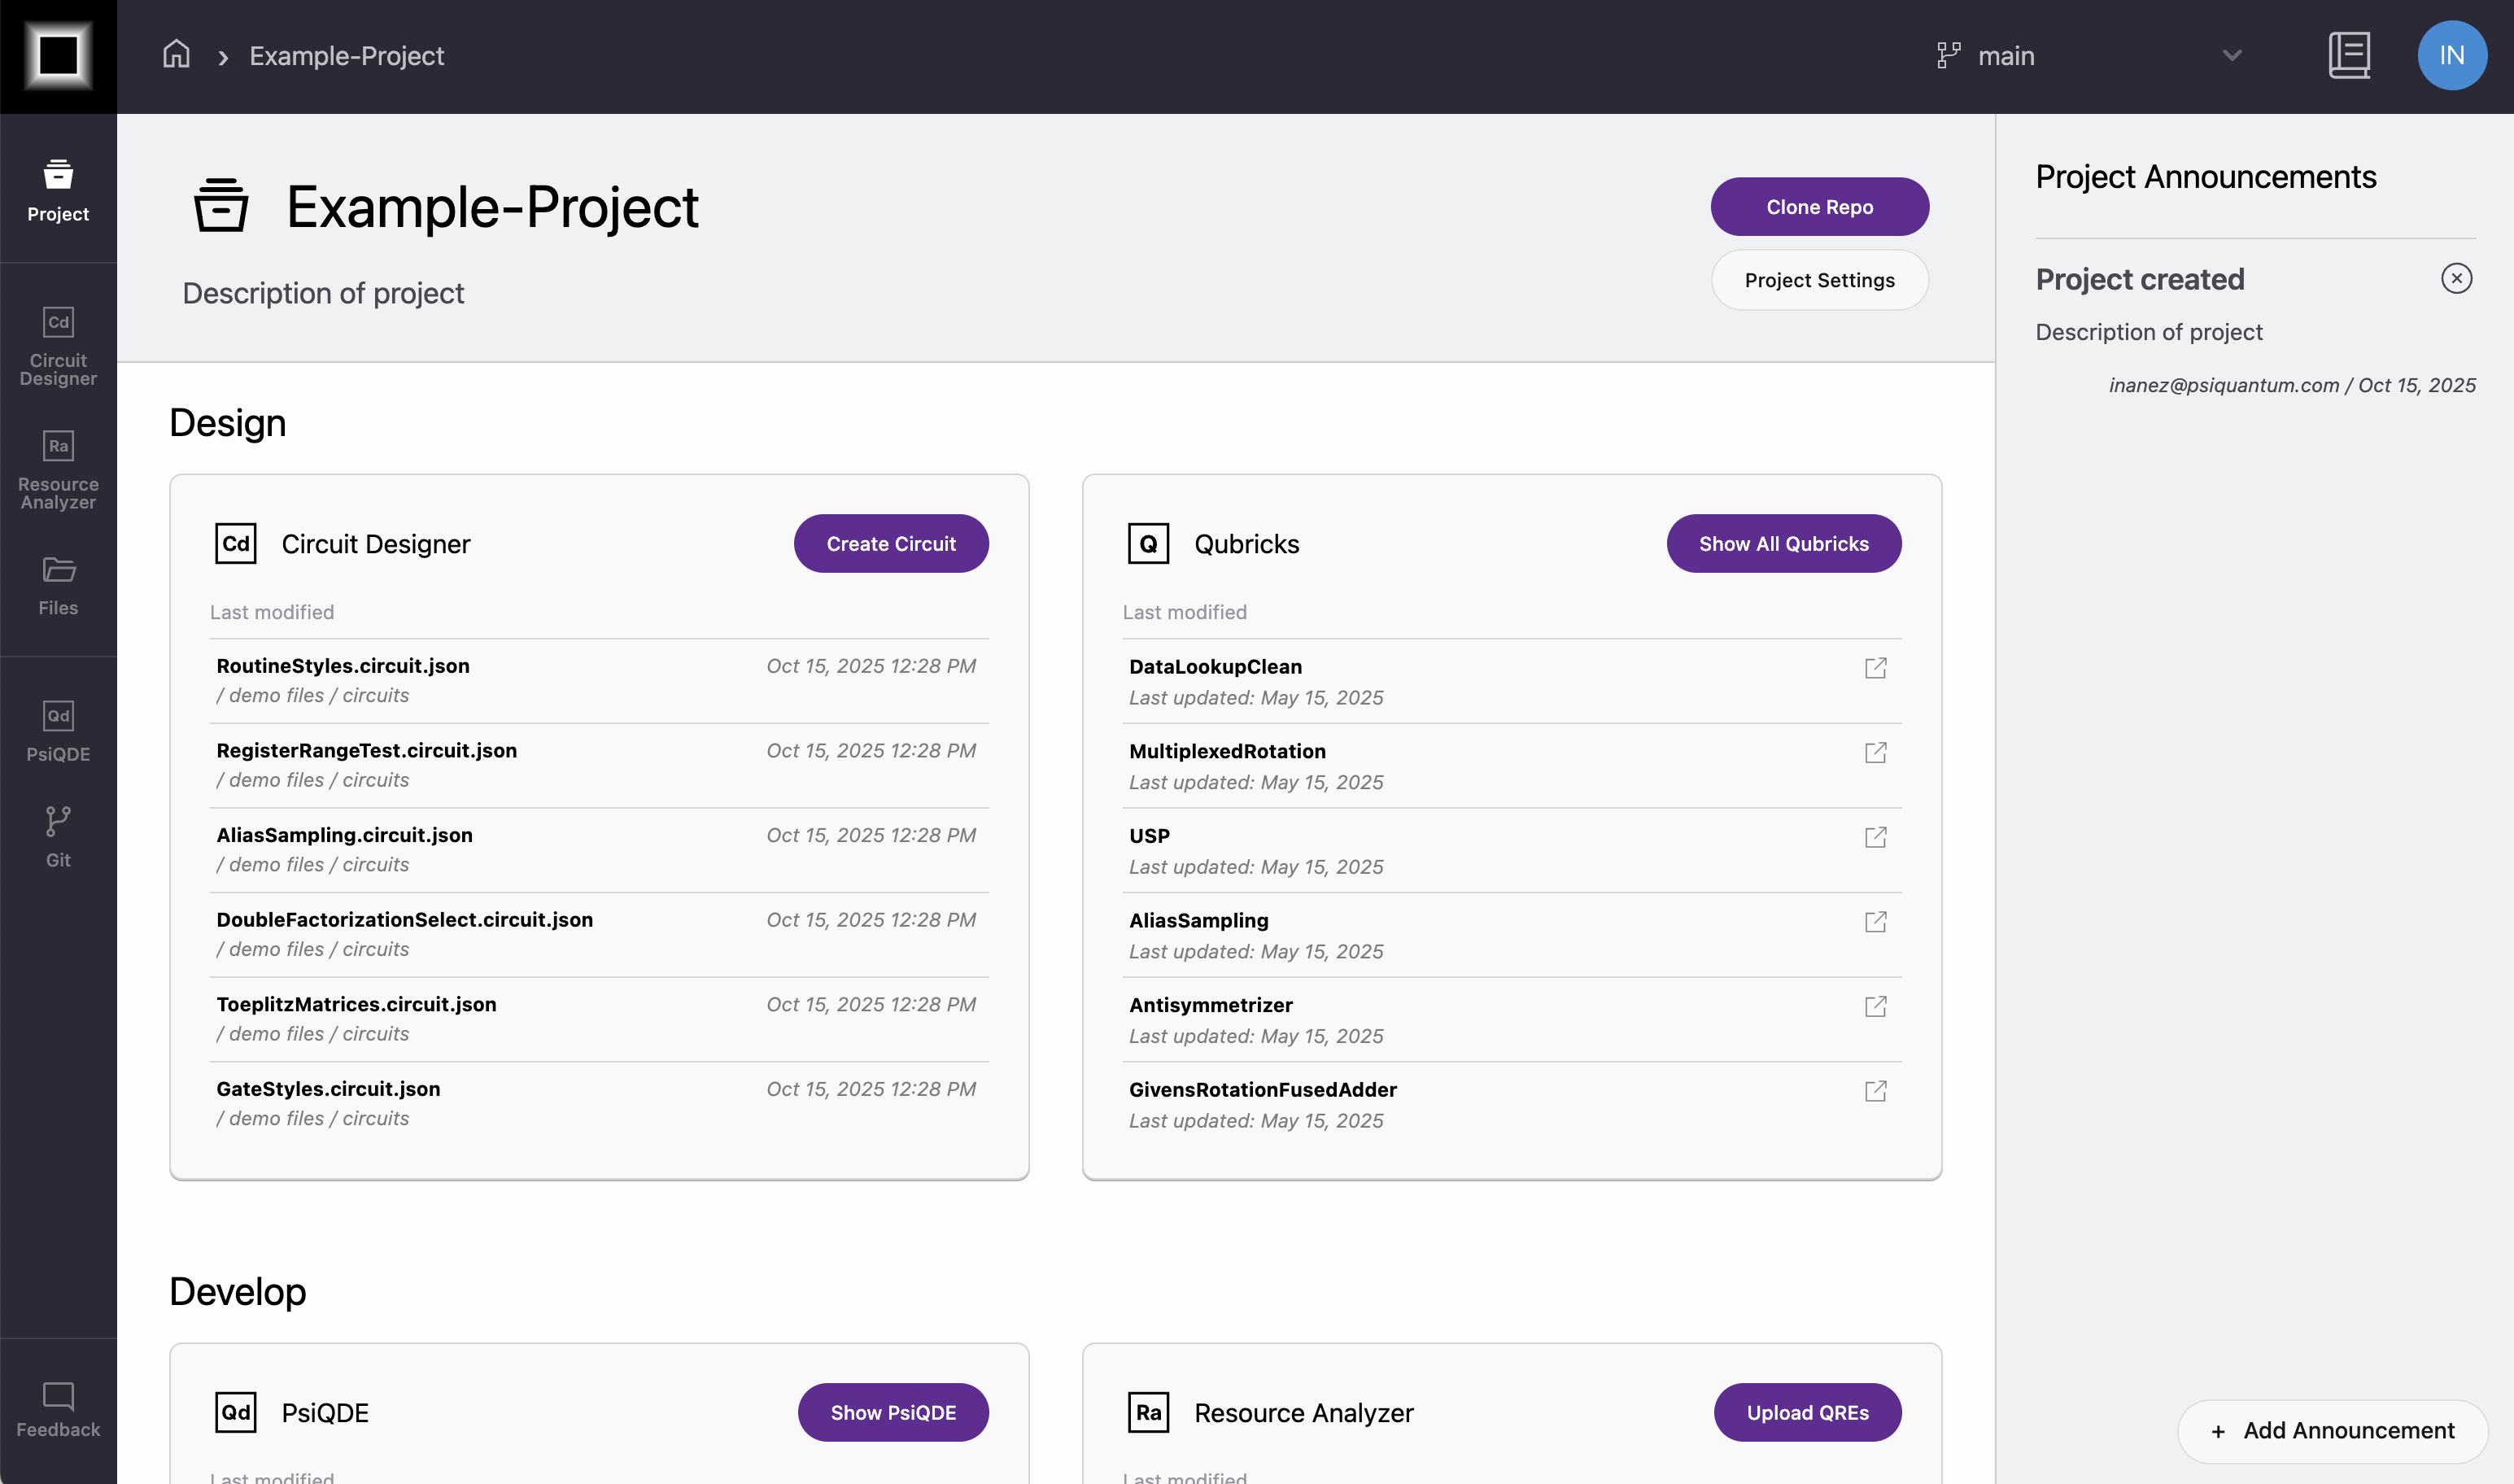Open Feedback from the sidebar
The width and height of the screenshot is (2514, 1484).
click(58, 1409)
